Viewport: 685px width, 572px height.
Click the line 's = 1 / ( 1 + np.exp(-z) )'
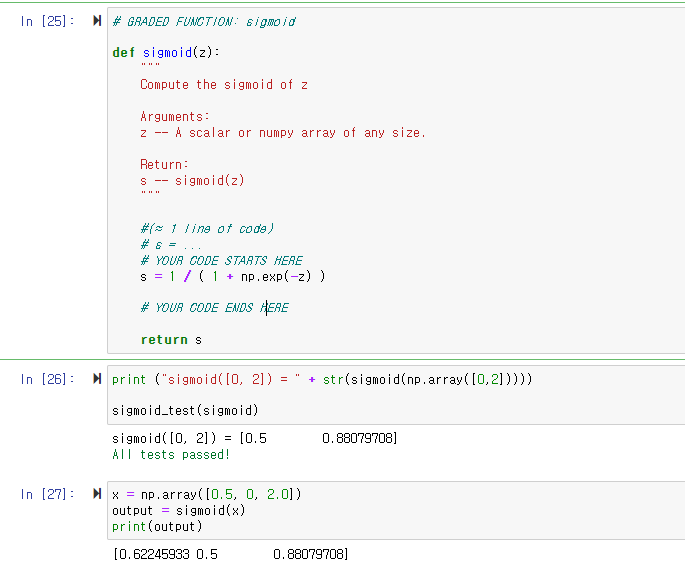click(233, 277)
